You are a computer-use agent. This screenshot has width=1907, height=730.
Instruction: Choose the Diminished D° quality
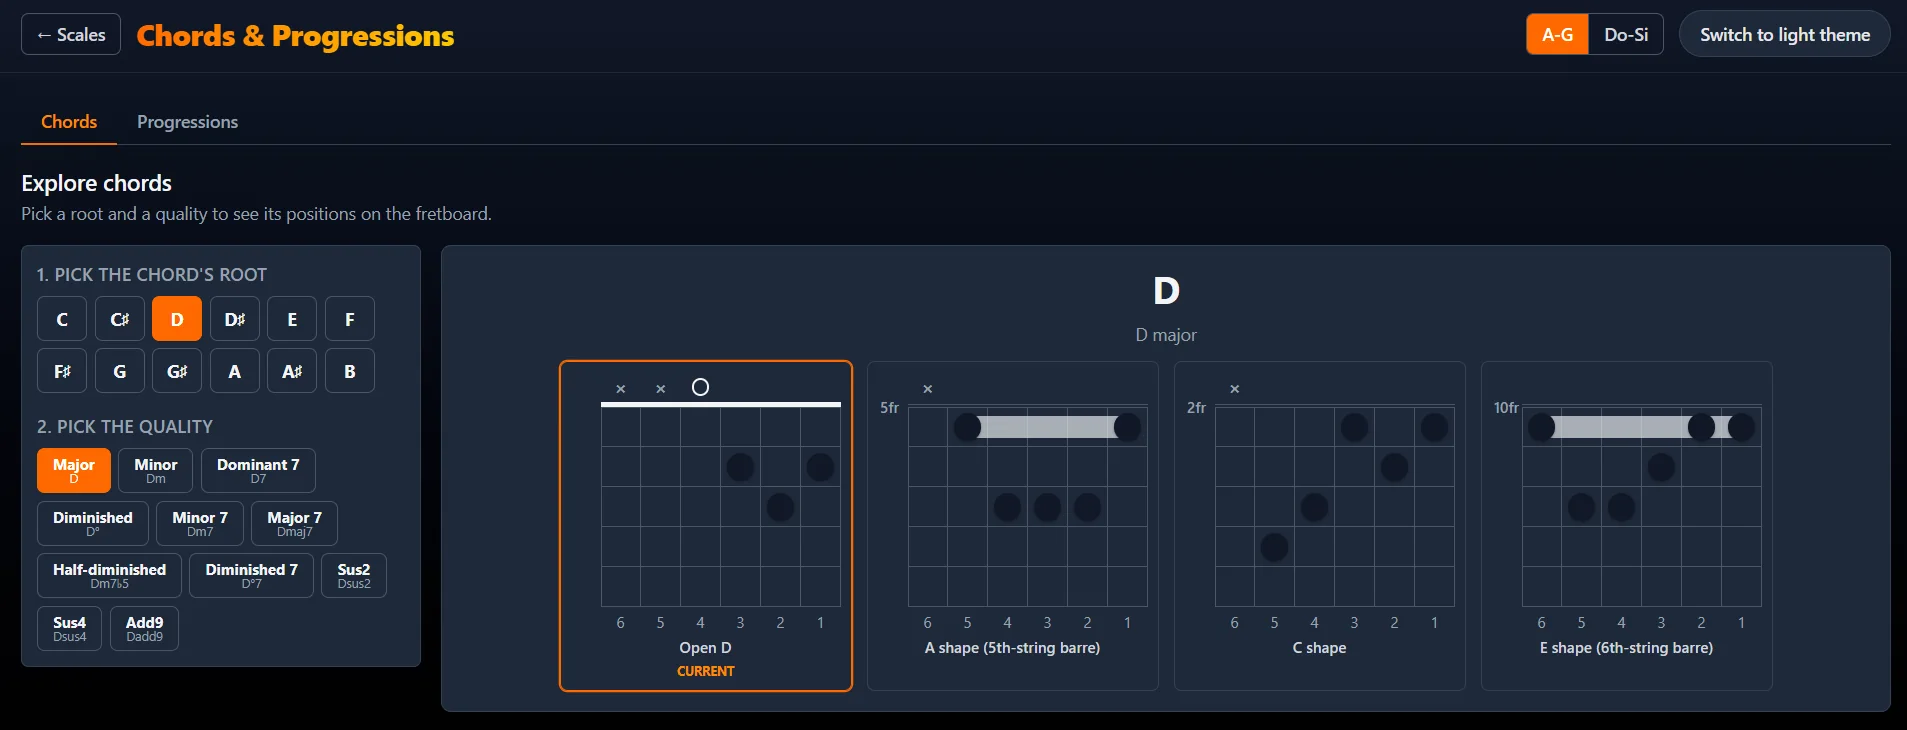click(x=93, y=523)
